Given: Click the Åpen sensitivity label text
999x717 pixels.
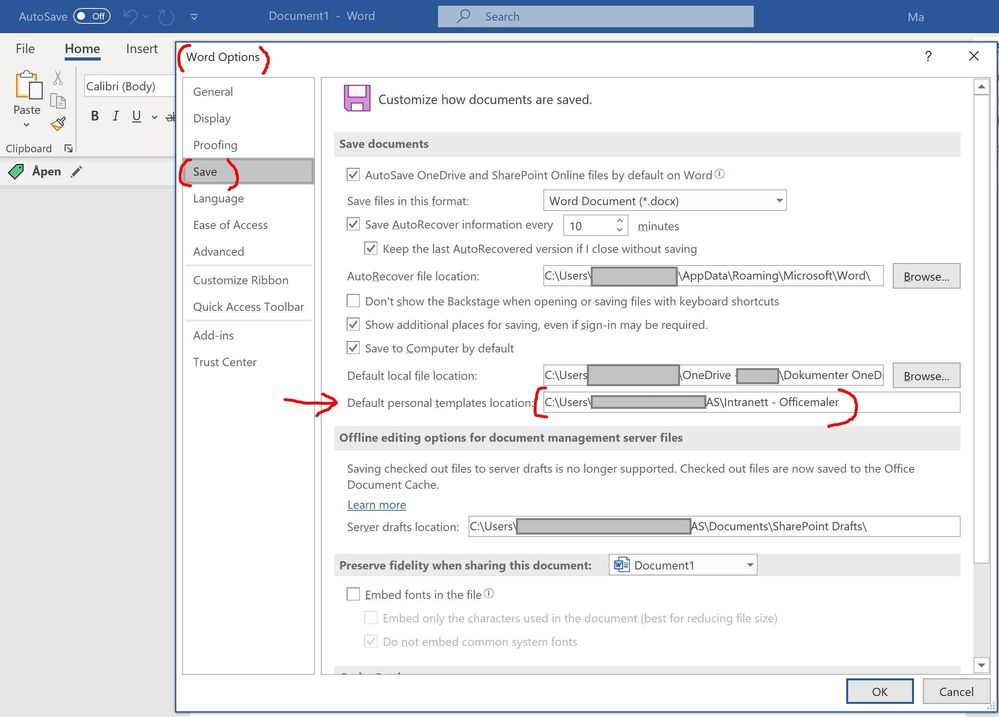Looking at the screenshot, I should coord(47,171).
